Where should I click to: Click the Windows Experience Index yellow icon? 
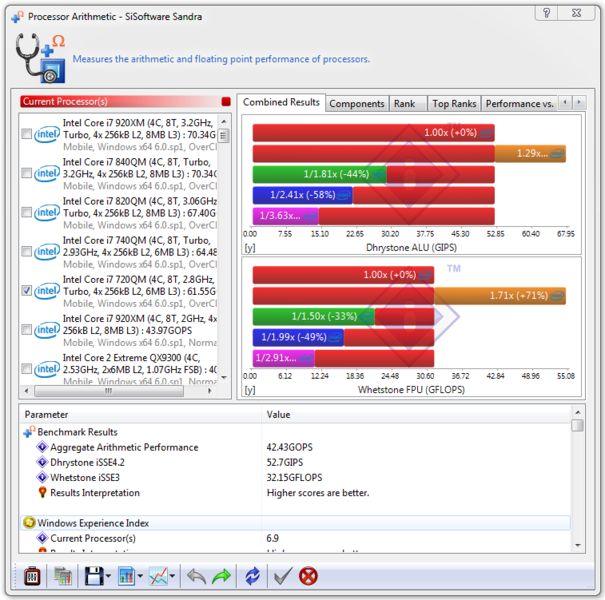click(x=29, y=523)
